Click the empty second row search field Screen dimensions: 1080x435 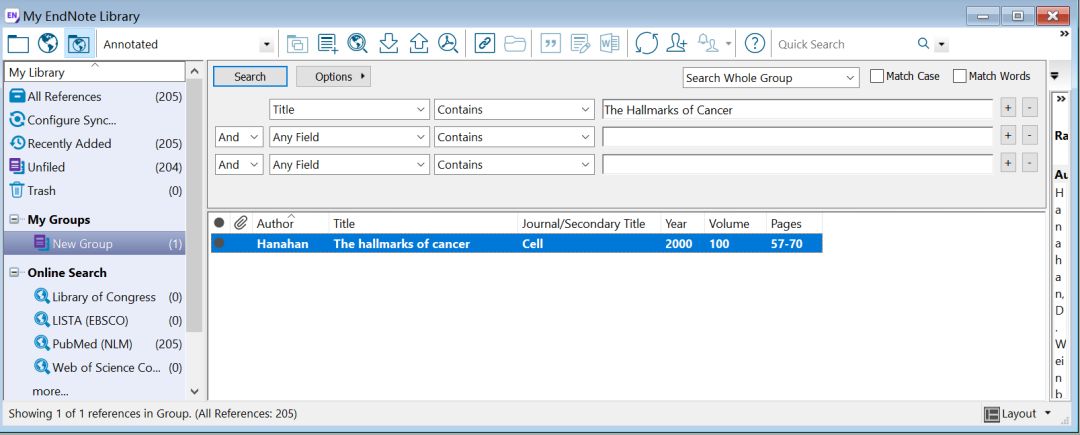pos(797,137)
